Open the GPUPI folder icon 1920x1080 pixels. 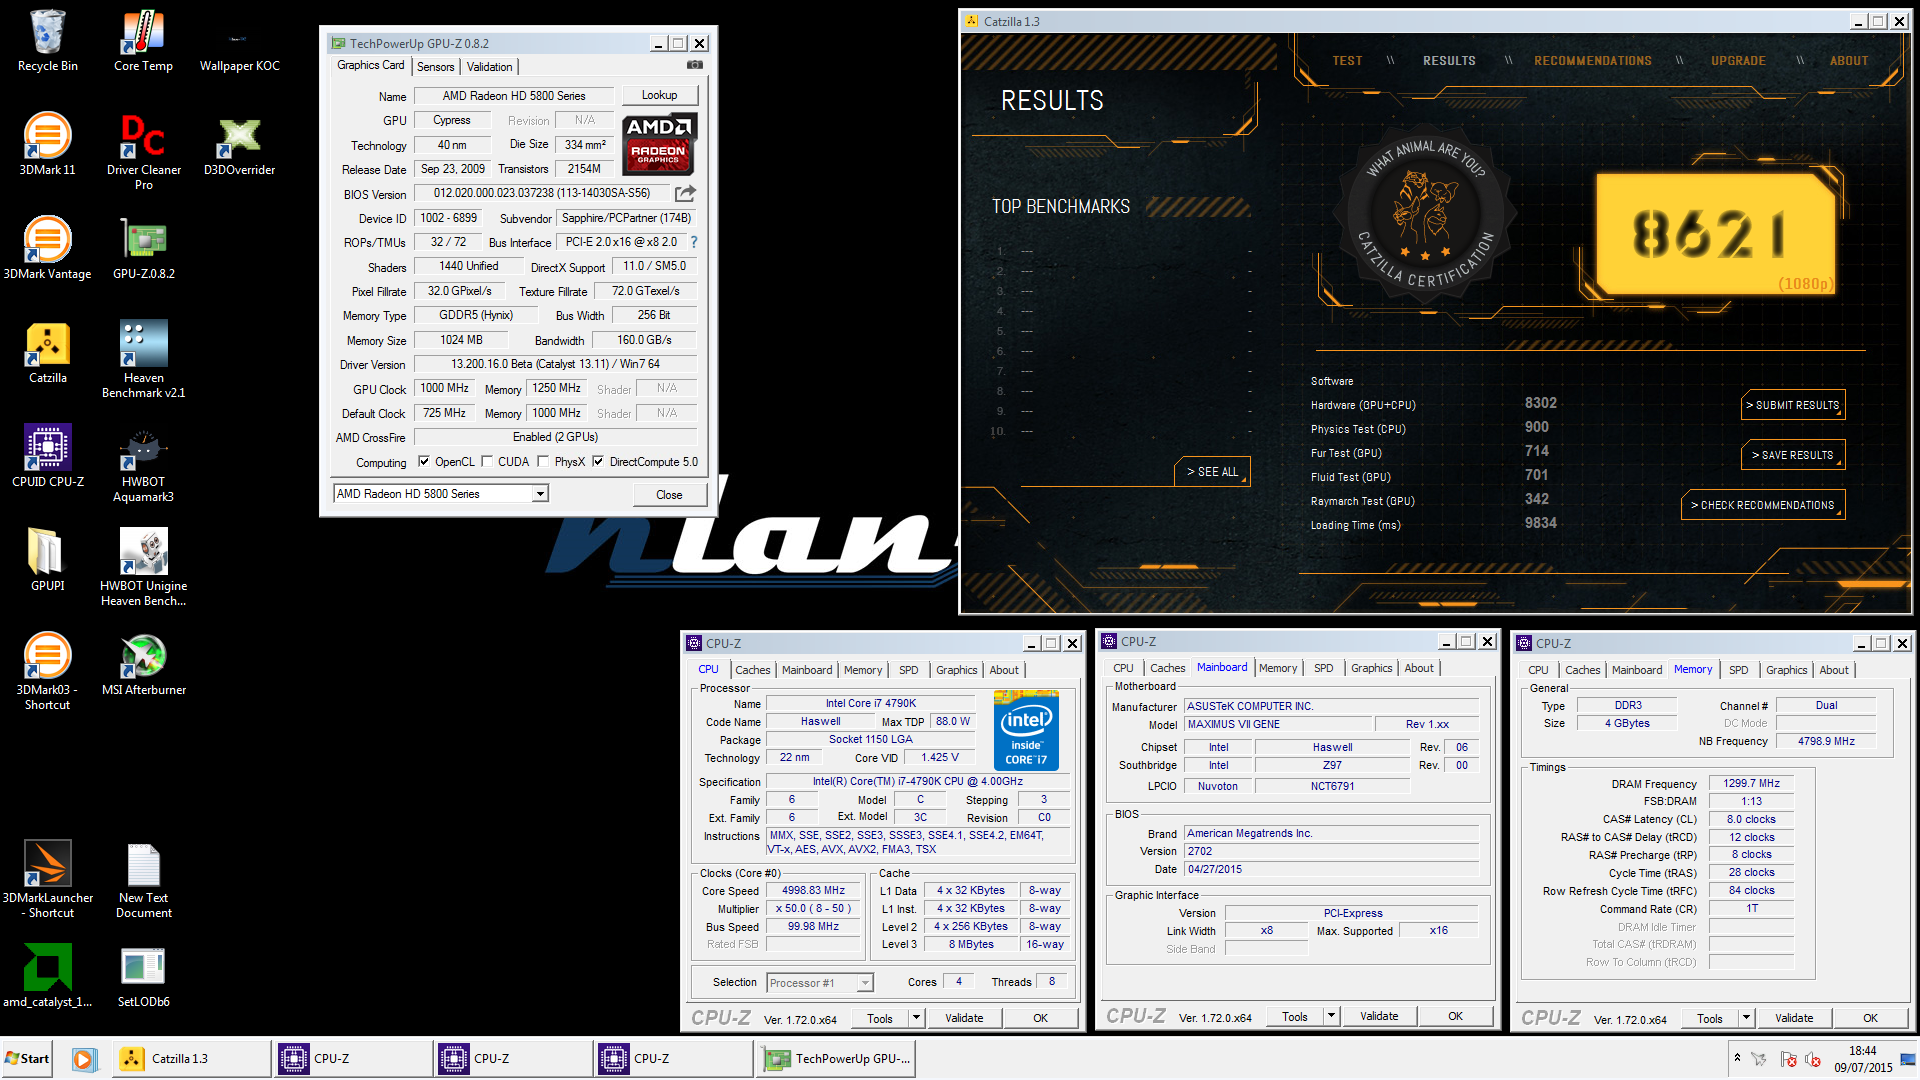47,560
